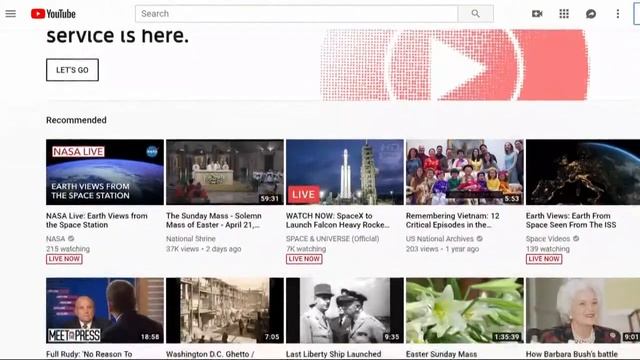The image size is (640, 360).
Task: Click title 'The Sunday Mass - Solemn Mass of Easter'
Action: tap(214, 220)
